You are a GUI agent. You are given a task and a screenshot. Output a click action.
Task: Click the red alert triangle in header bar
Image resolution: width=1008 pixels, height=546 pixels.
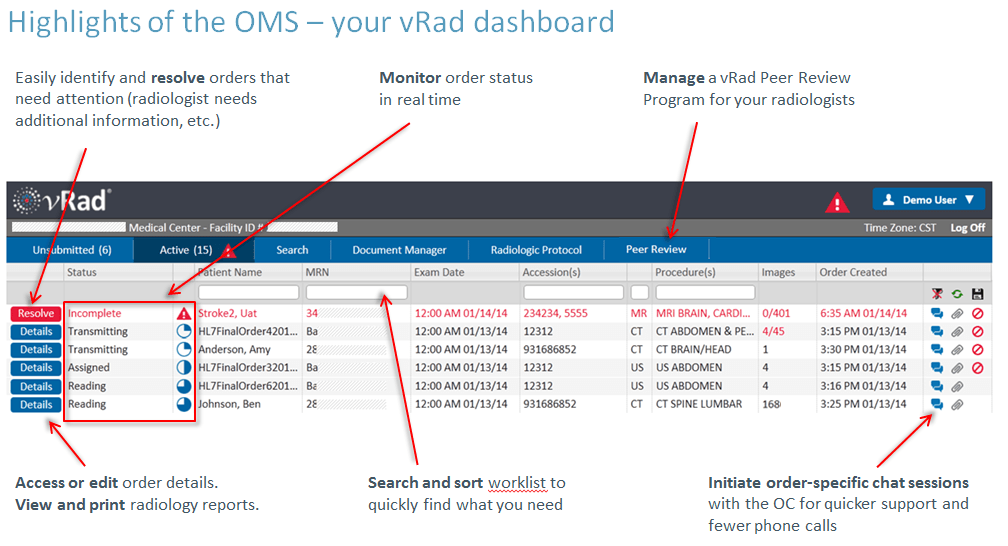[836, 203]
